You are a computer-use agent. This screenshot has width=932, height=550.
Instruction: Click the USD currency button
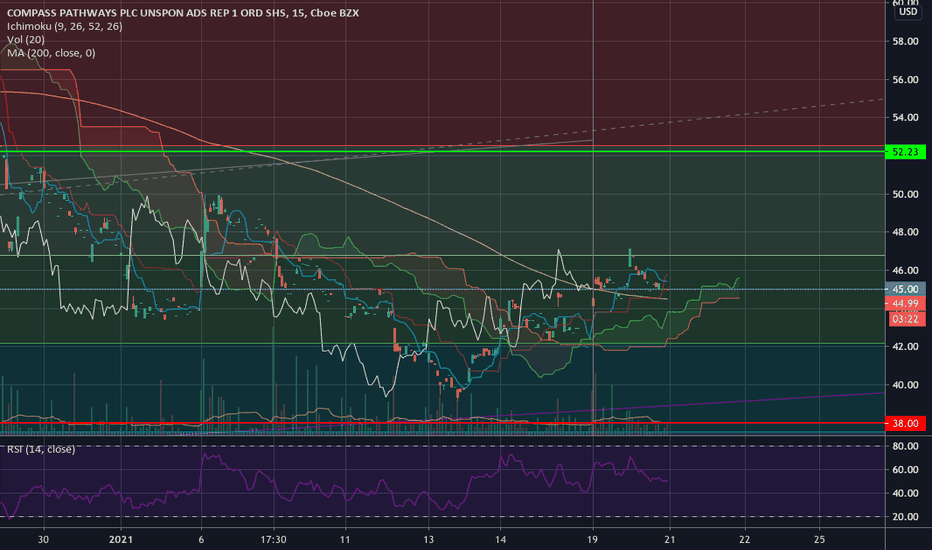click(908, 11)
